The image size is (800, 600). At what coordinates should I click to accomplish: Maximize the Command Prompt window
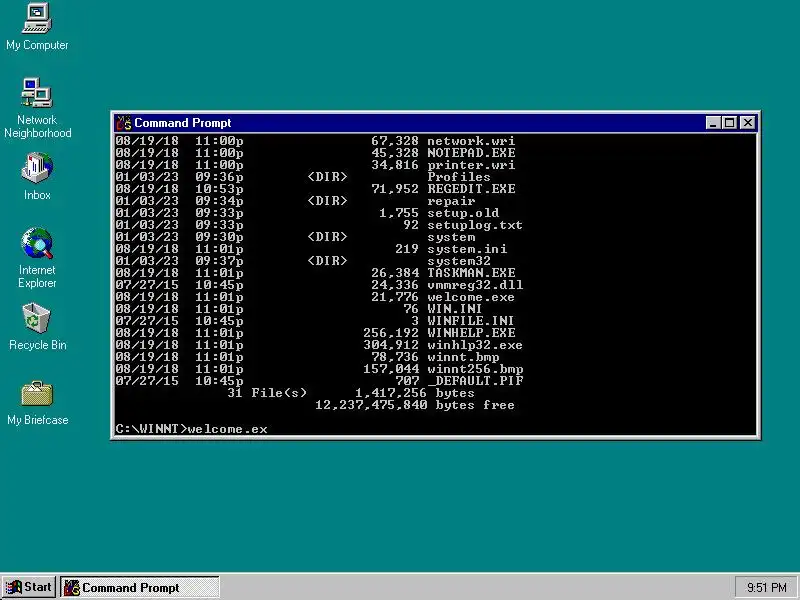[730, 123]
